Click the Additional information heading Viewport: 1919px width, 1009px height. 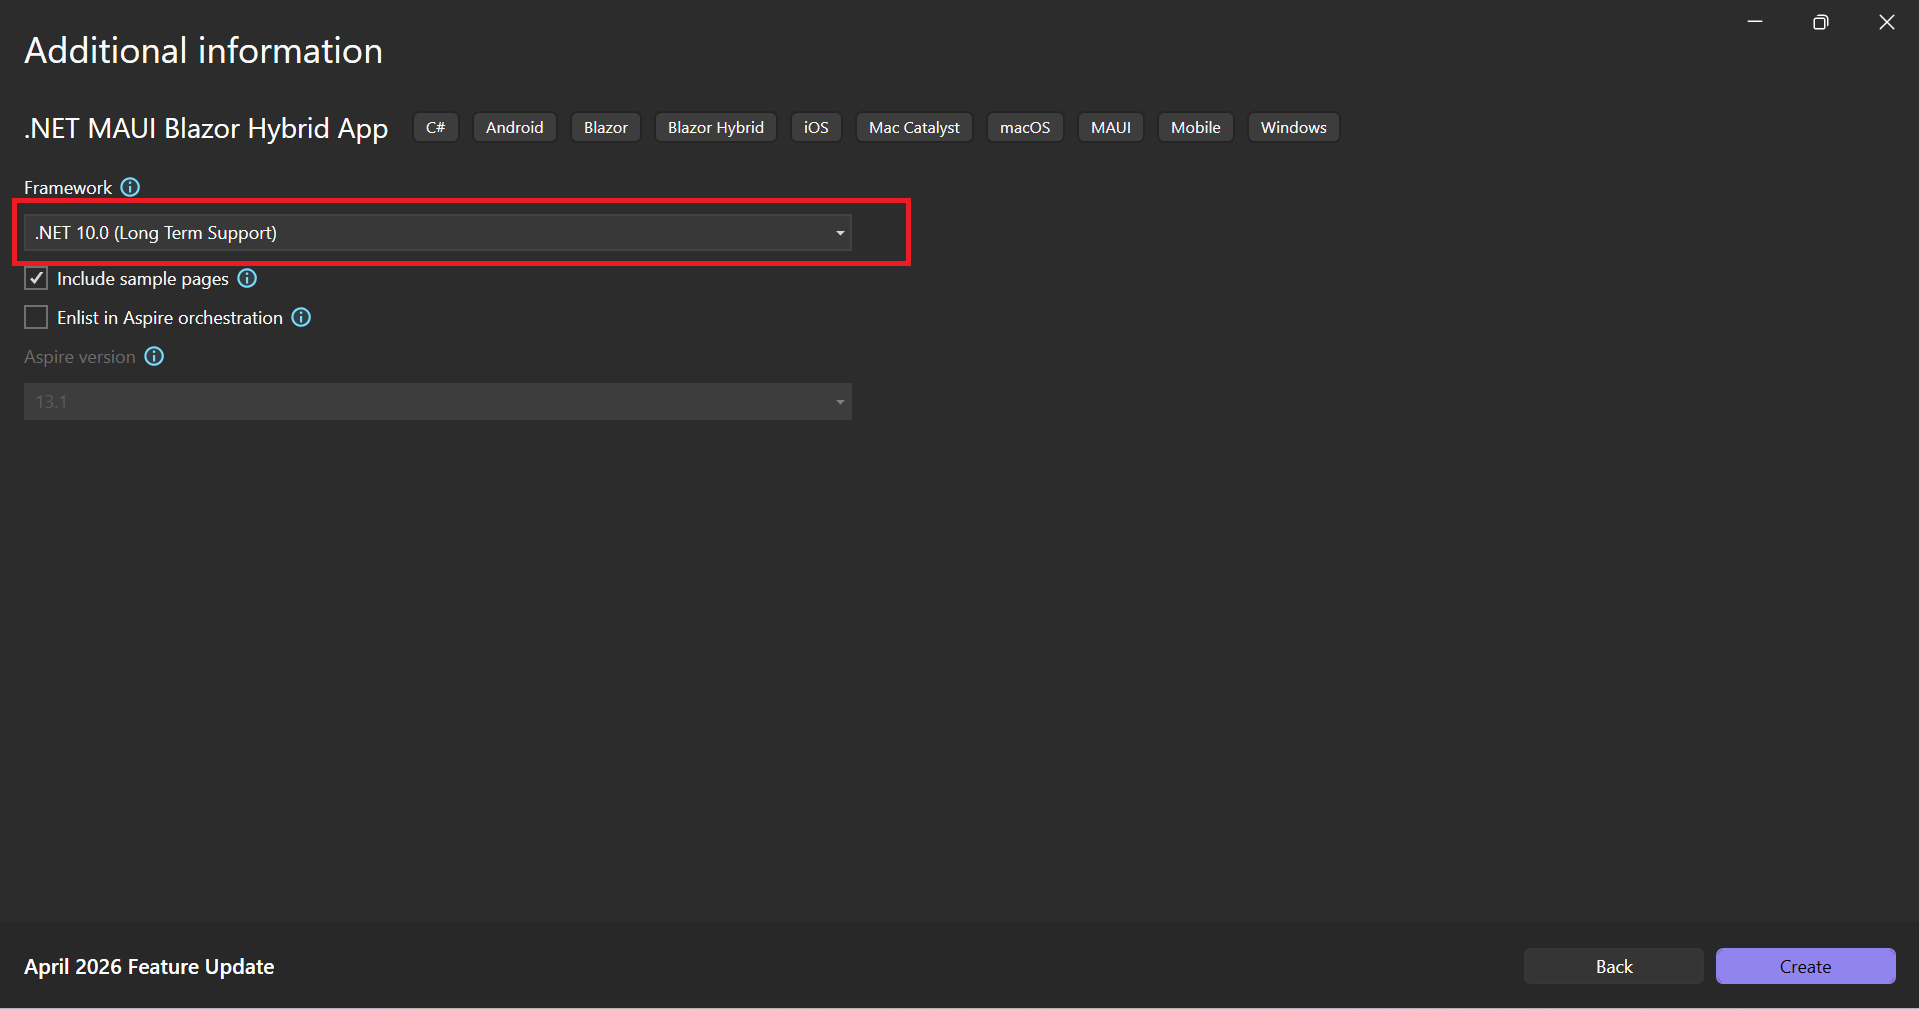point(204,50)
